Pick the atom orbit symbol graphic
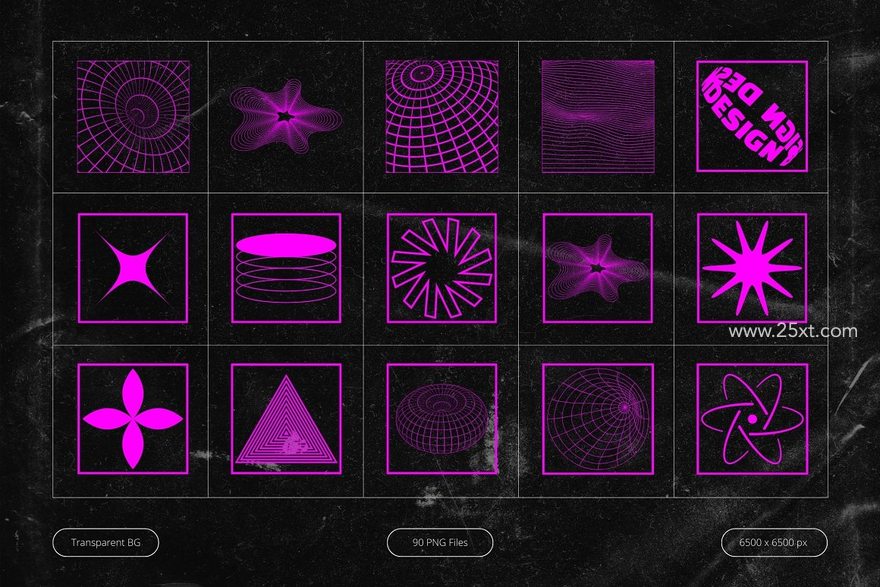This screenshot has width=880, height=587. click(752, 419)
